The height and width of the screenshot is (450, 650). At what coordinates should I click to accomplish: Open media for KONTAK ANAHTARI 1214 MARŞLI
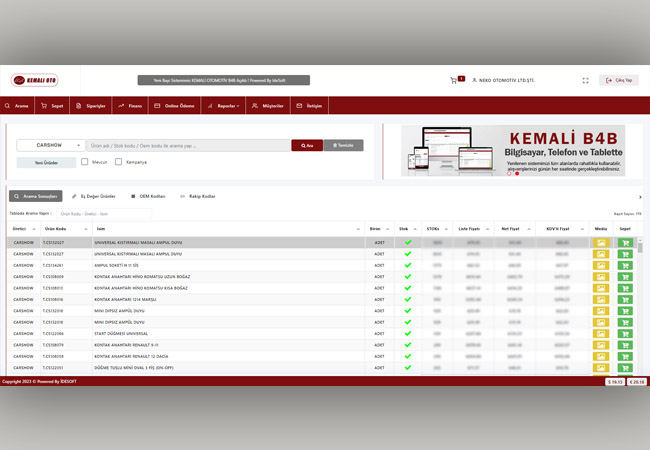601,300
